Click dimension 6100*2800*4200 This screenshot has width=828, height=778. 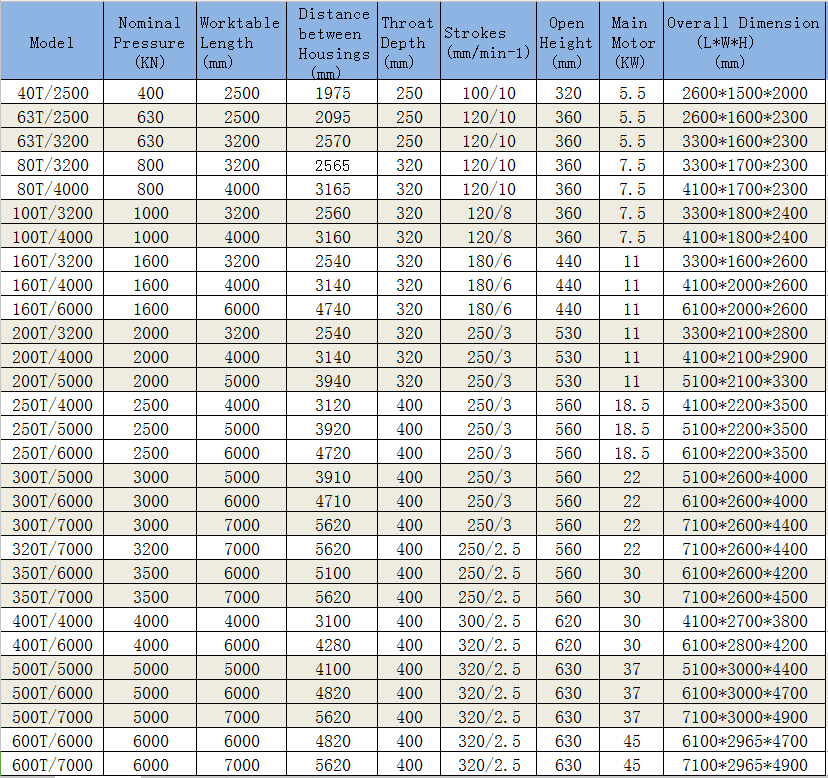(x=745, y=645)
